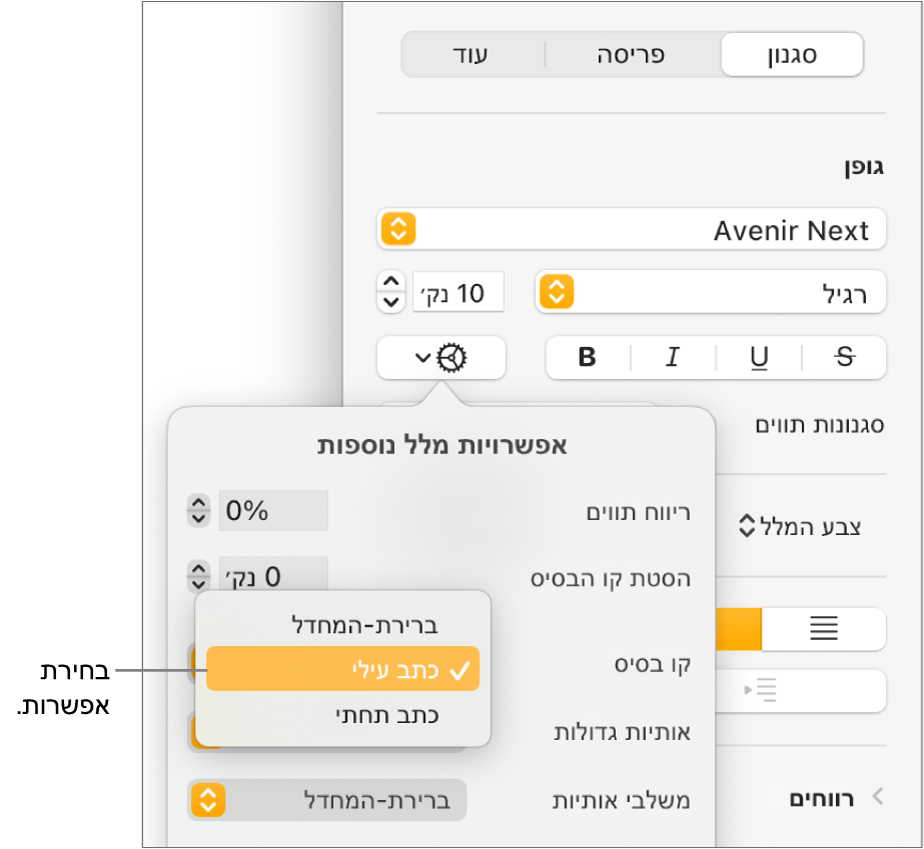924x849 pixels.
Task: Toggle strikethrough formatting (S)
Action: (844, 357)
